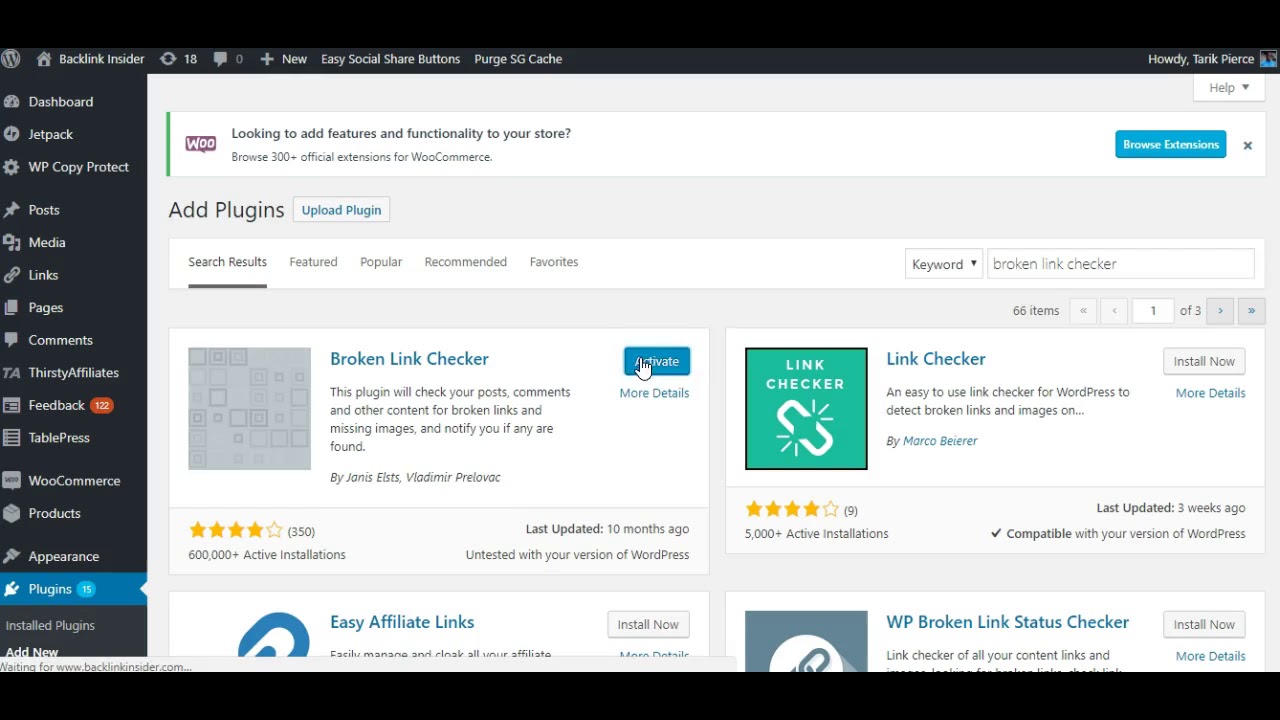Open More Details for Link Checker

pos(1210,393)
